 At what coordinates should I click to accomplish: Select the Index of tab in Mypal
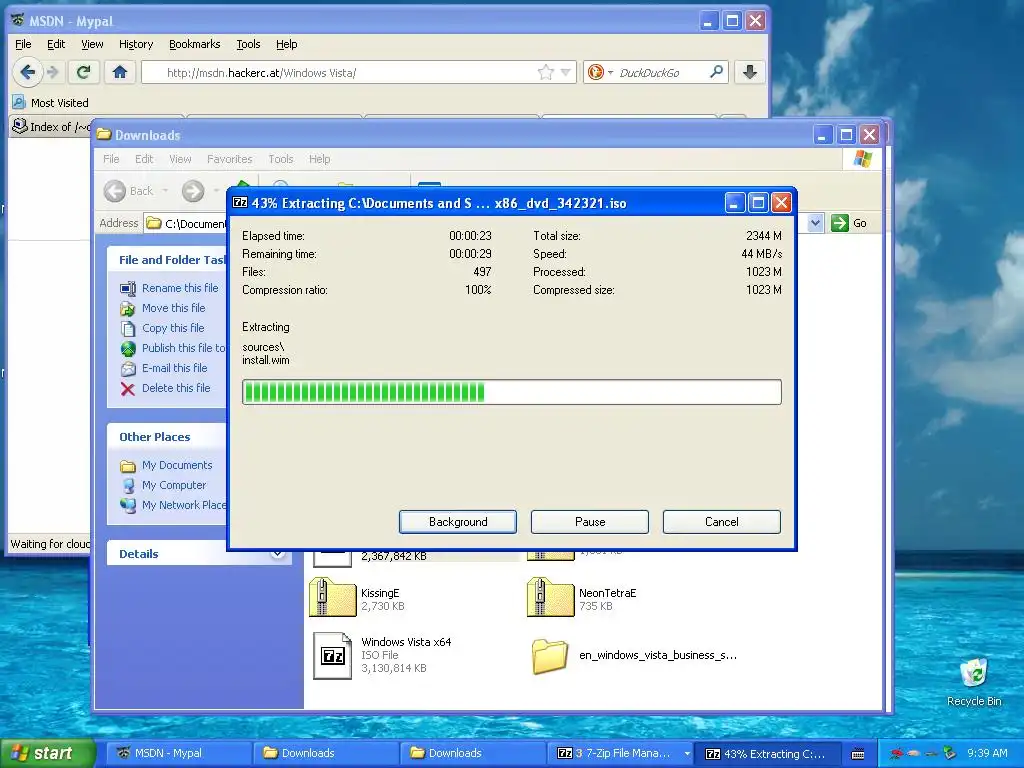(x=50, y=126)
